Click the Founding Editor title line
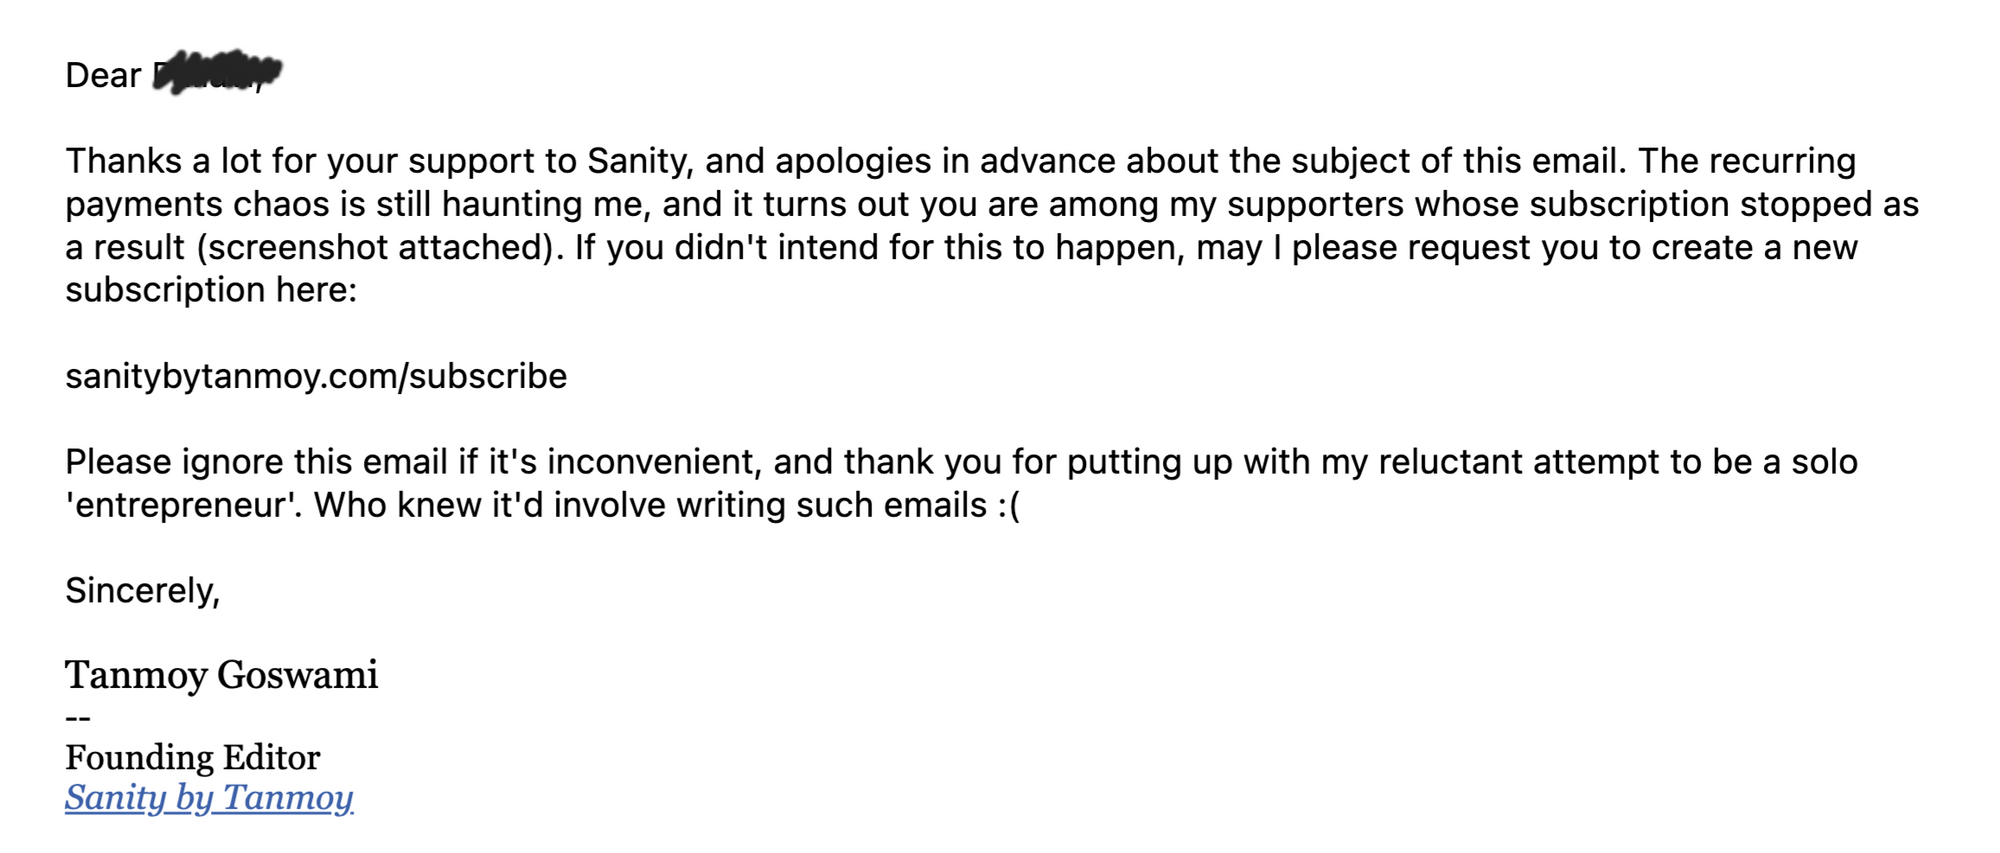This screenshot has height=853, width=2000. (x=192, y=757)
